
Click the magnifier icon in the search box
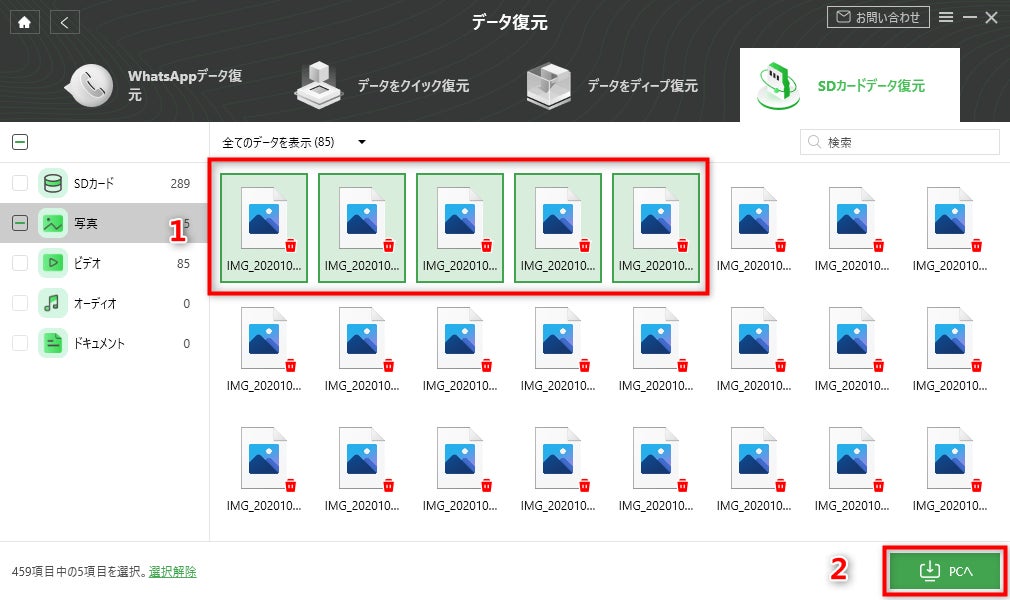pyautogui.click(x=813, y=141)
